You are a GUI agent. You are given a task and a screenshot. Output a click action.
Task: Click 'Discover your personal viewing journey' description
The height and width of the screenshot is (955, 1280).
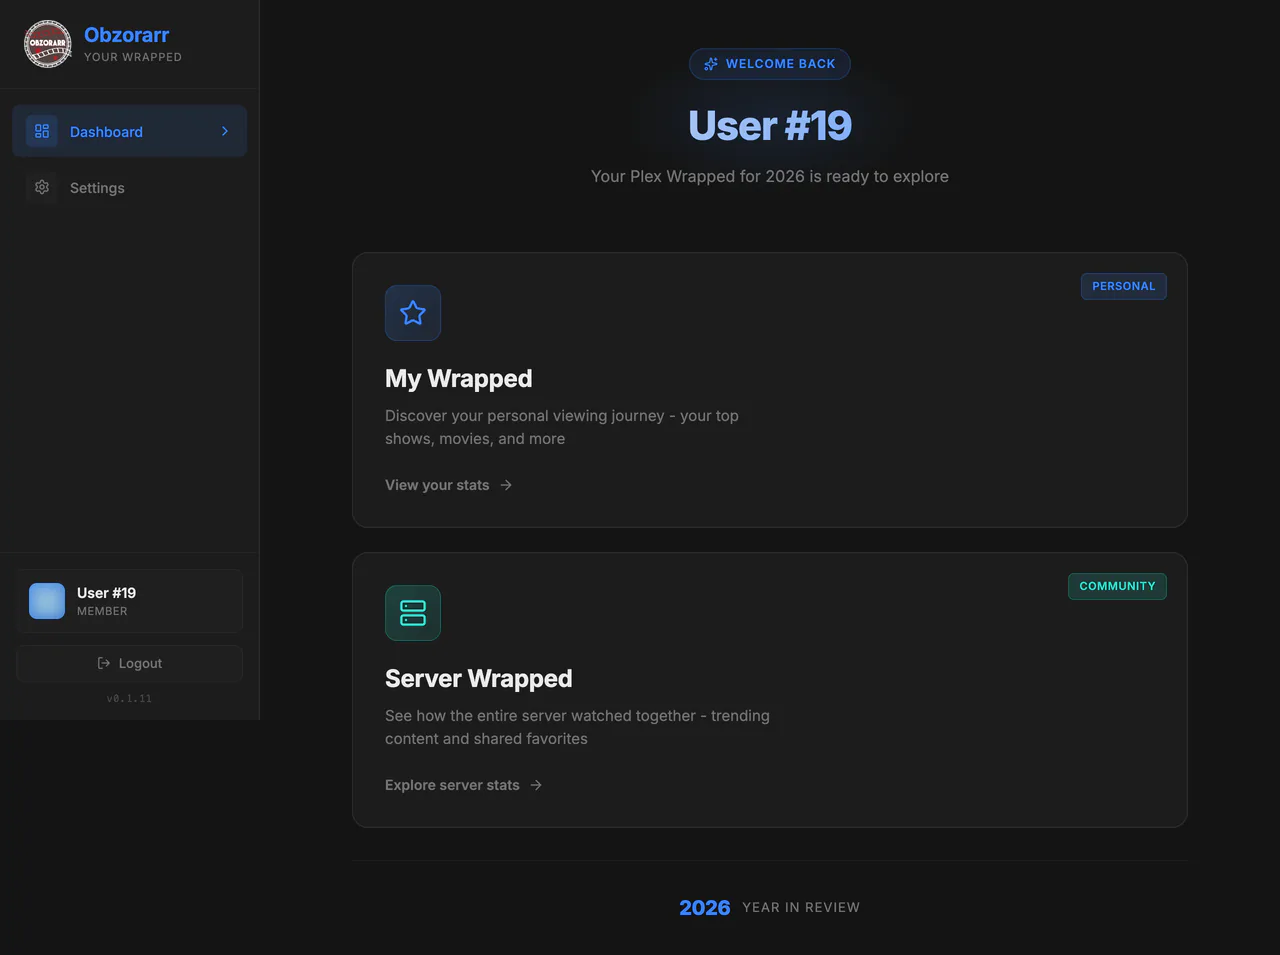pos(562,427)
